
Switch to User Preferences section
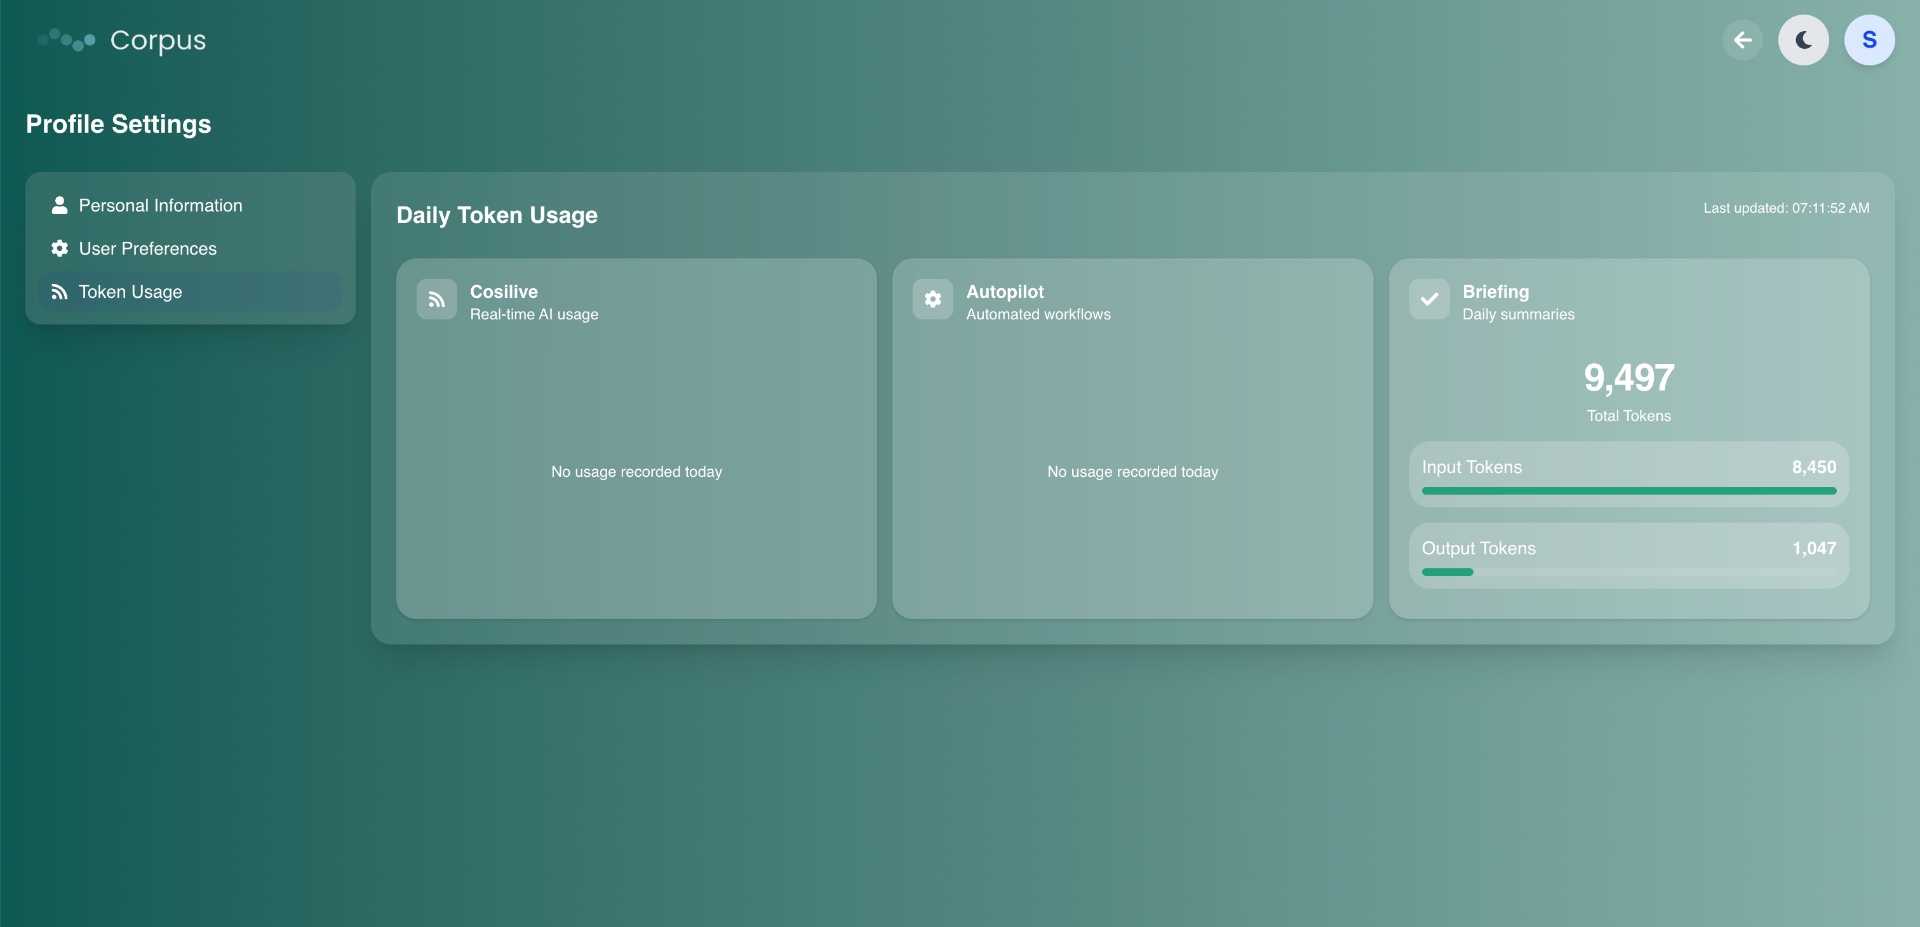147,248
